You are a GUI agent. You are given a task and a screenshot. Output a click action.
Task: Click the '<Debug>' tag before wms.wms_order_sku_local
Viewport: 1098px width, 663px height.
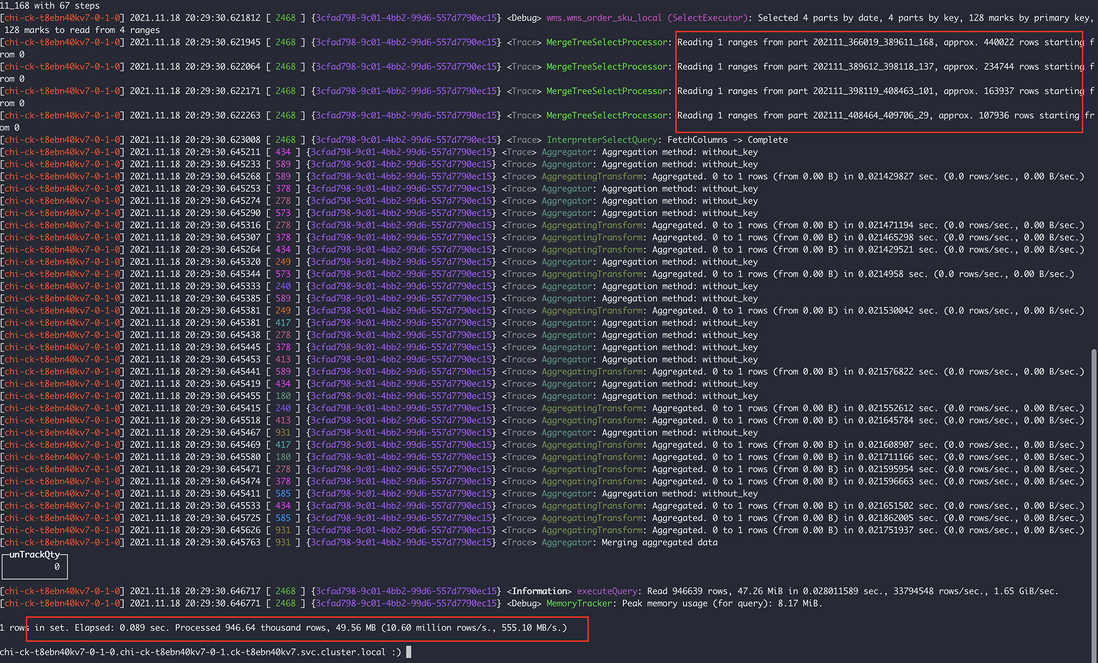pos(523,18)
